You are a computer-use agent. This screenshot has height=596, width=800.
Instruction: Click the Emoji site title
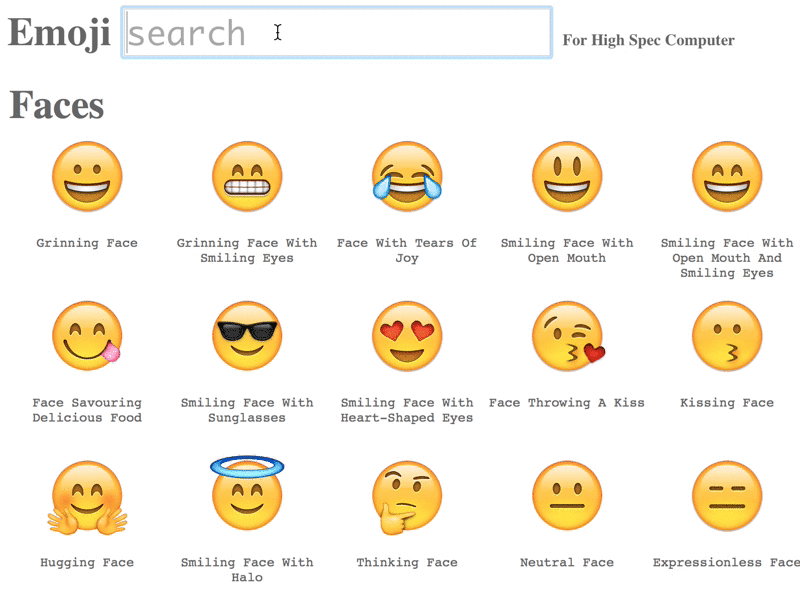click(x=58, y=33)
